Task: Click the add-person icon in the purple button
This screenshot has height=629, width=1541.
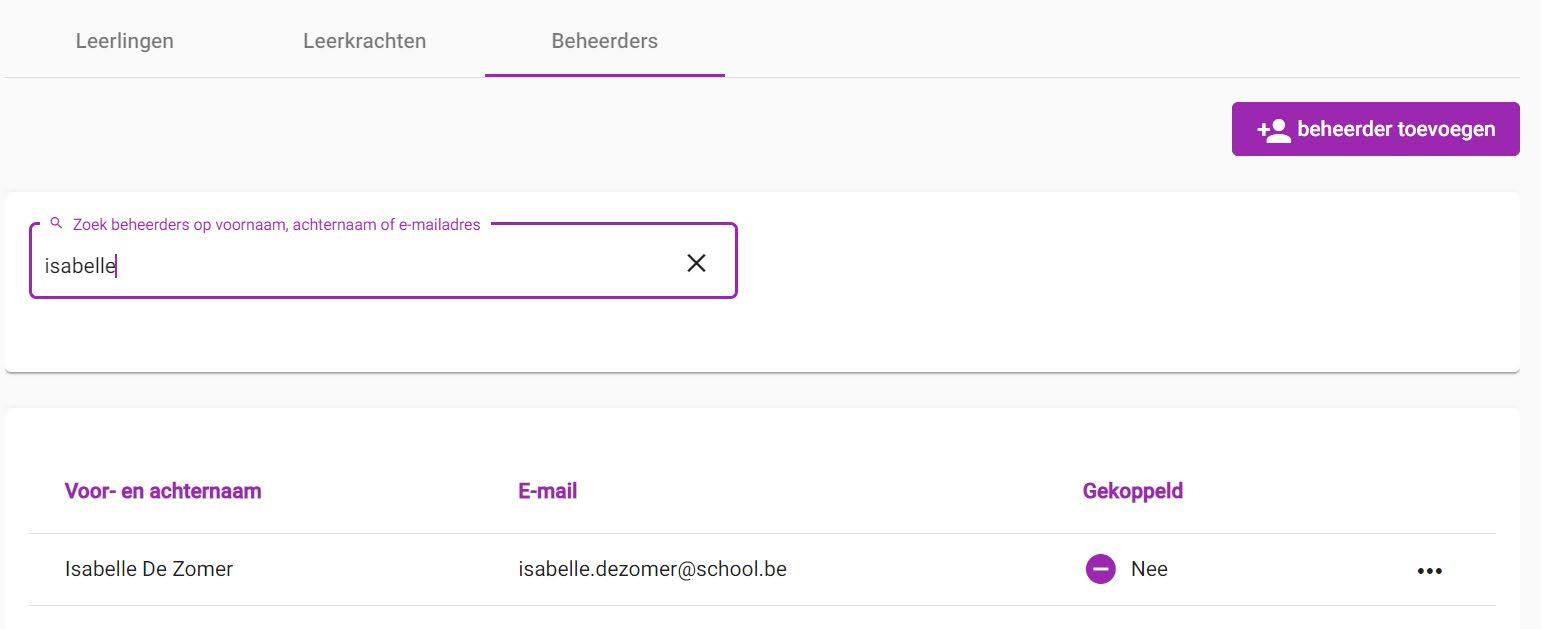Action: pyautogui.click(x=1274, y=130)
